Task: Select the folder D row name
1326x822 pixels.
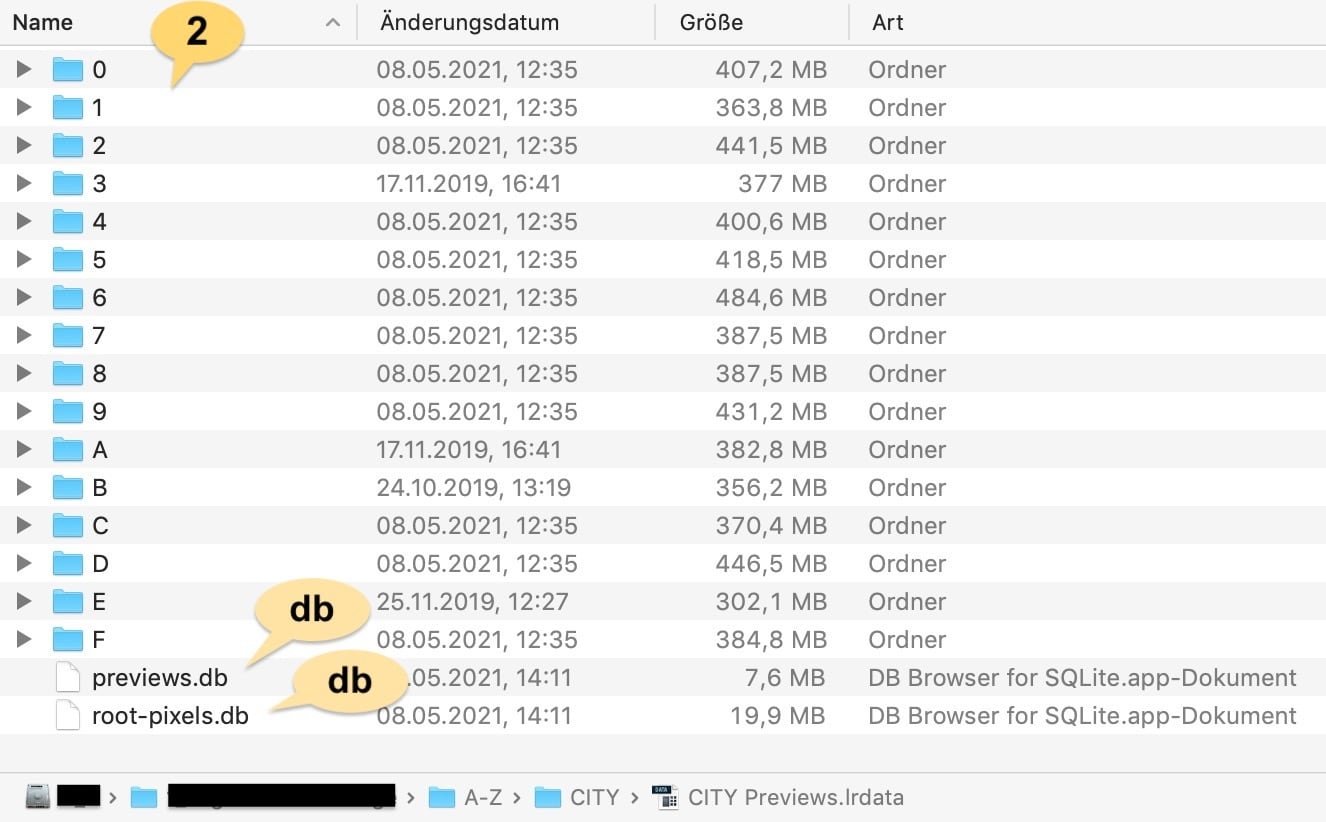Action: (x=100, y=564)
